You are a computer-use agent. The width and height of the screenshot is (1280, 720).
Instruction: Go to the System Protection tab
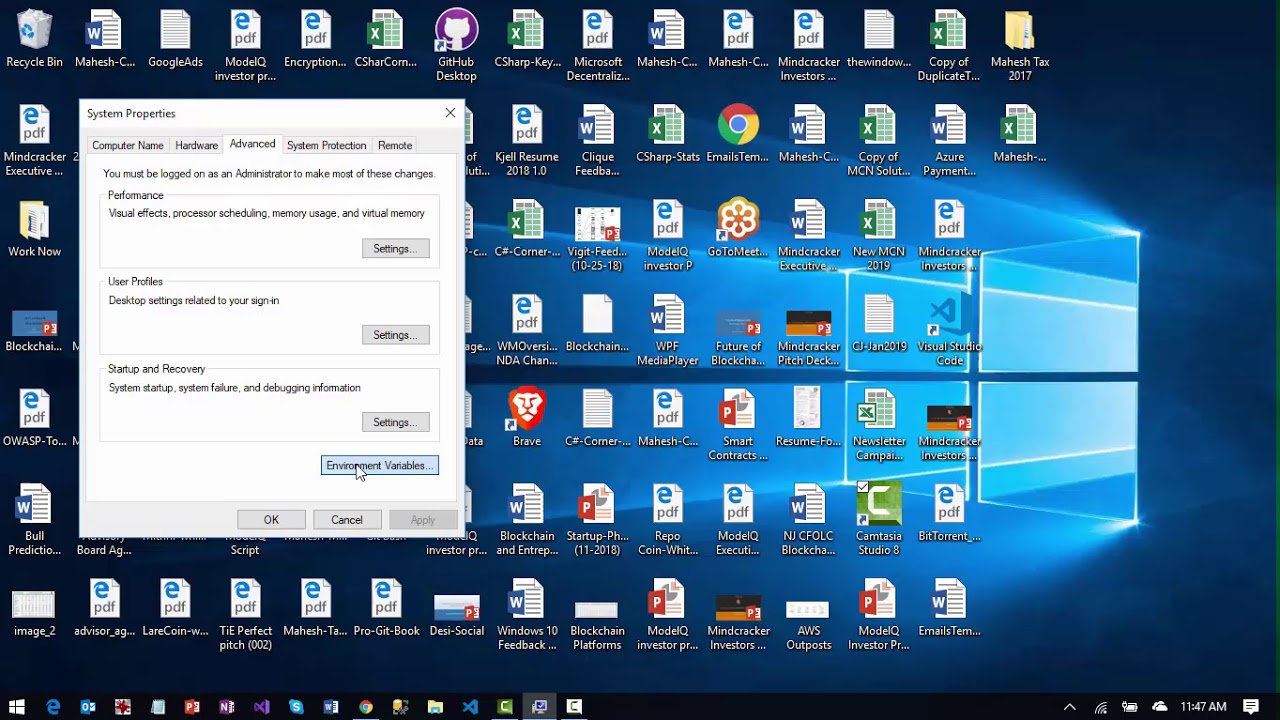pos(326,146)
